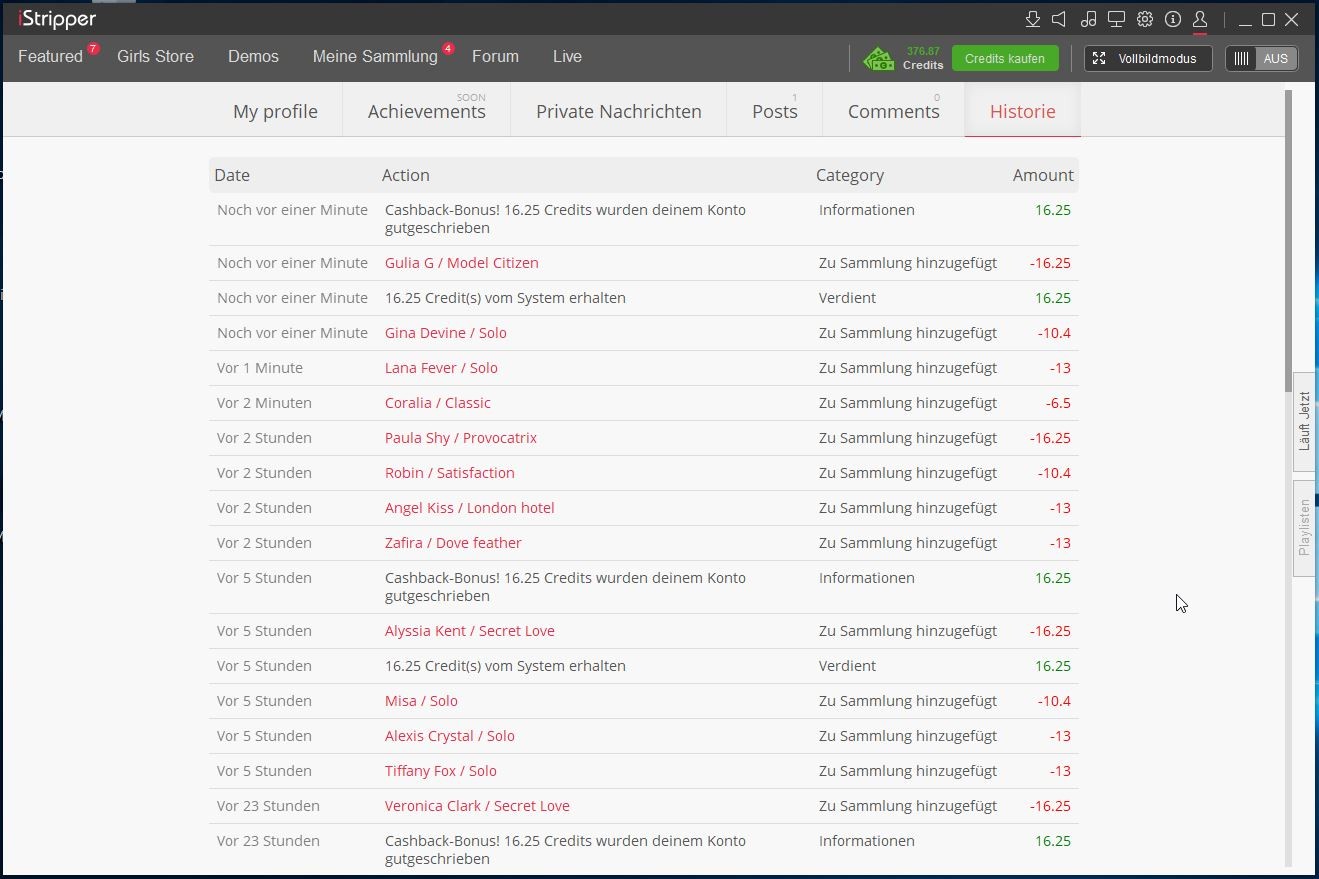Click the Amount column header
This screenshot has width=1319, height=879.
pyautogui.click(x=1043, y=175)
